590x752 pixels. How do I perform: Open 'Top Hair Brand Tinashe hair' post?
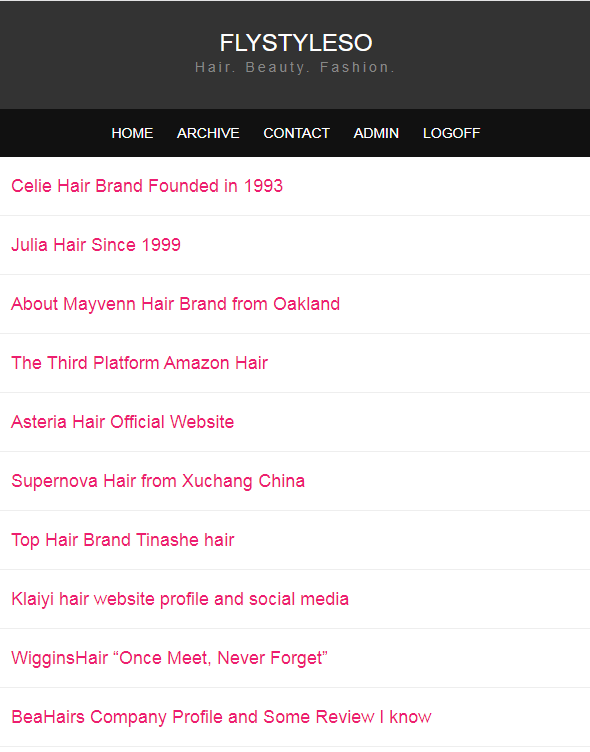point(122,540)
